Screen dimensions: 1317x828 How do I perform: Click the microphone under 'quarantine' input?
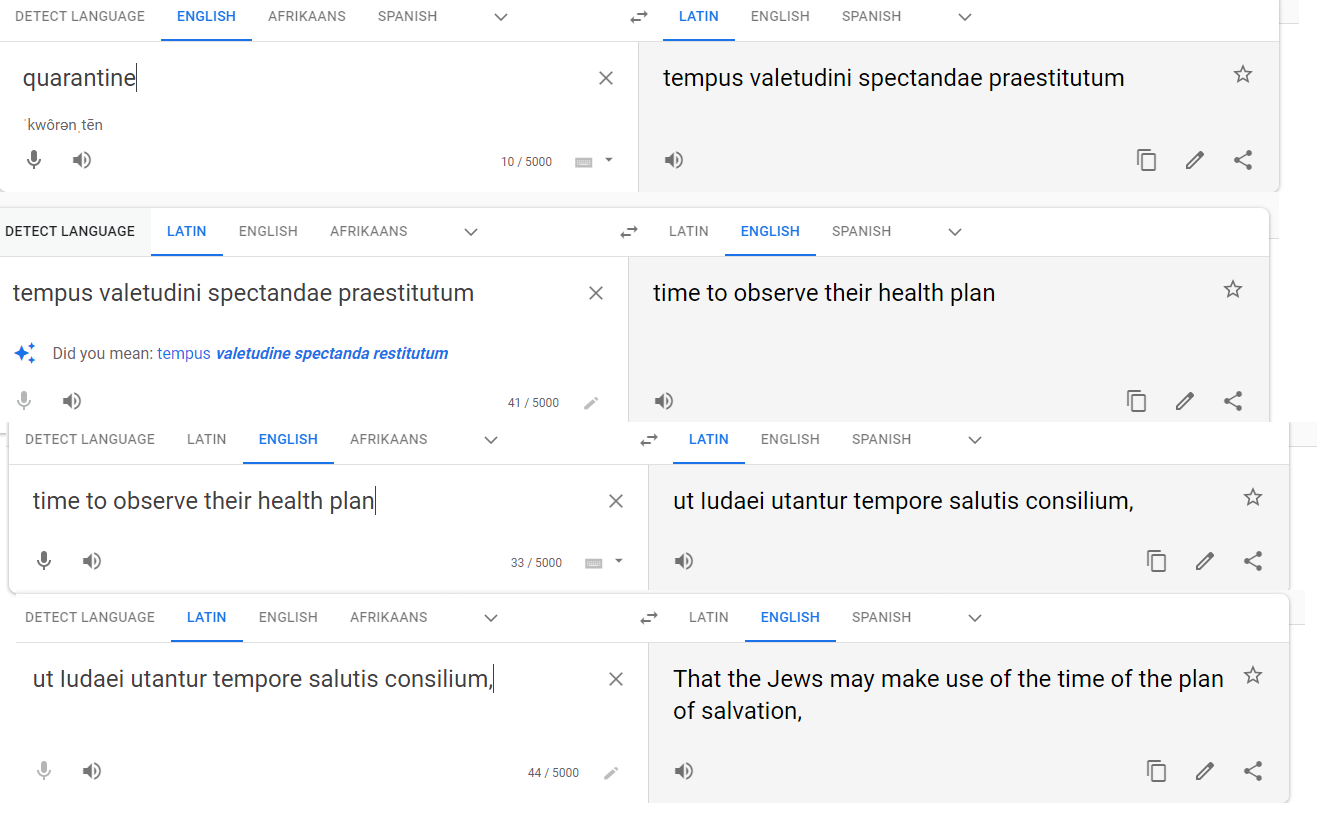pos(34,160)
